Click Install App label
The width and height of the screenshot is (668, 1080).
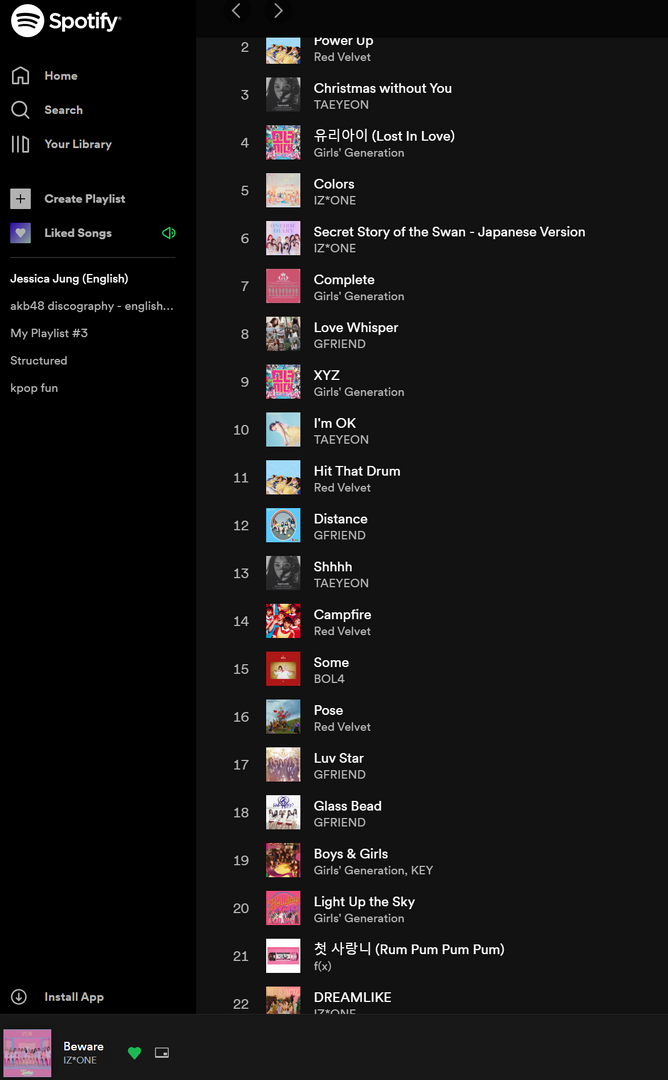click(74, 997)
